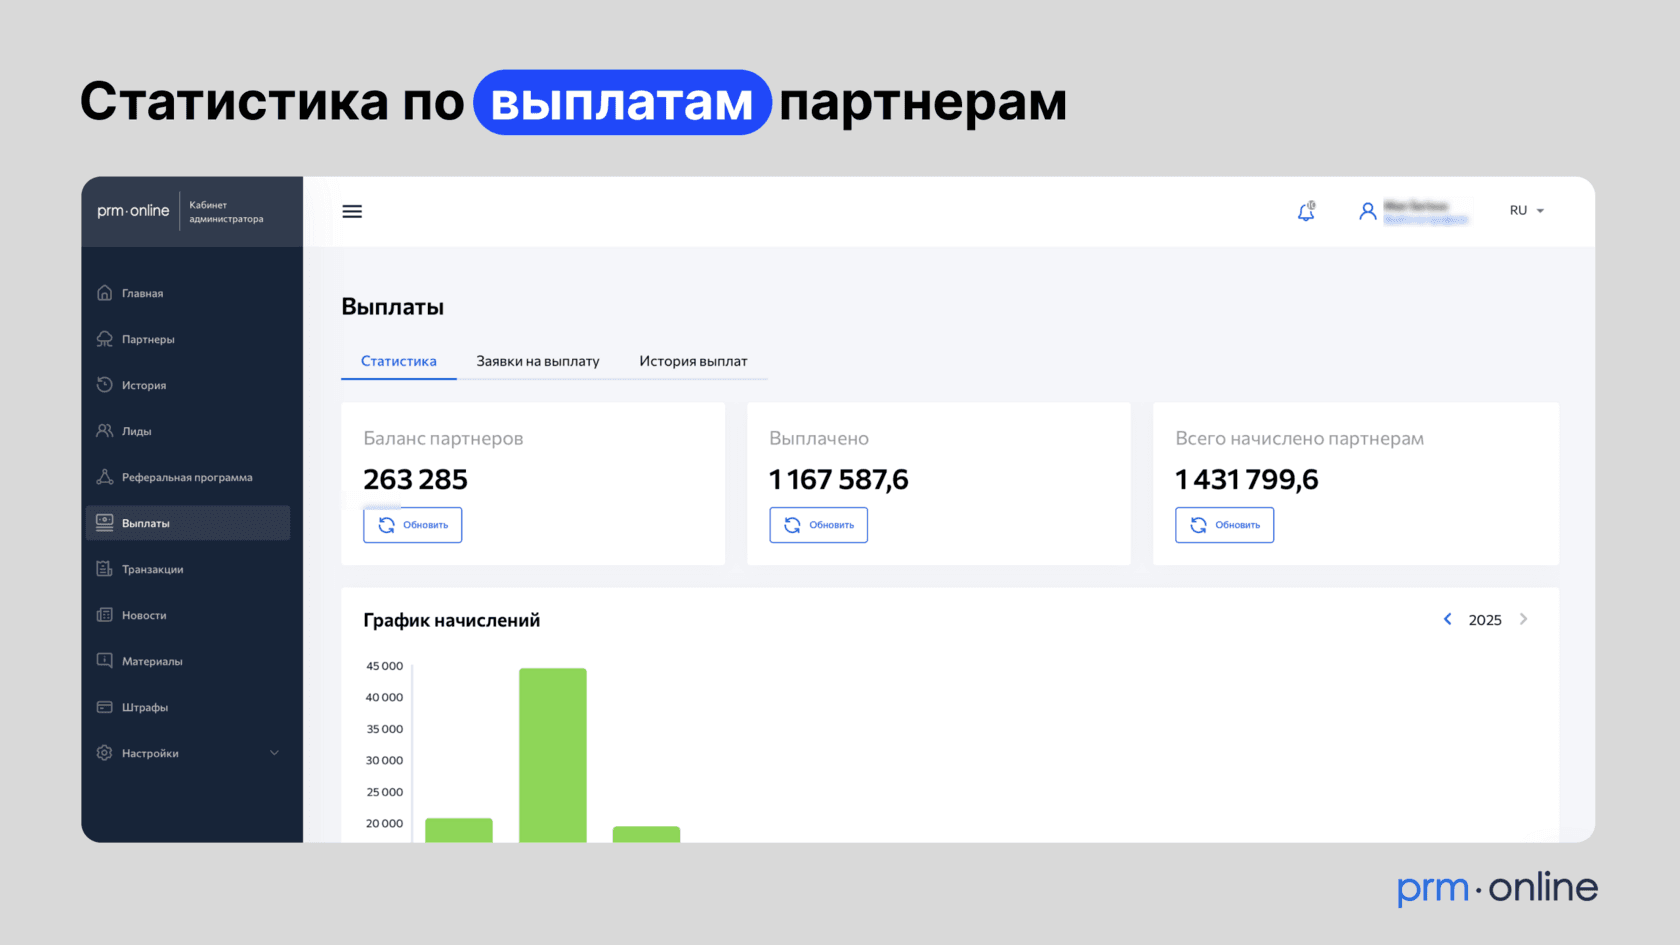
Task: Open Главная from the sidebar
Action: point(142,294)
